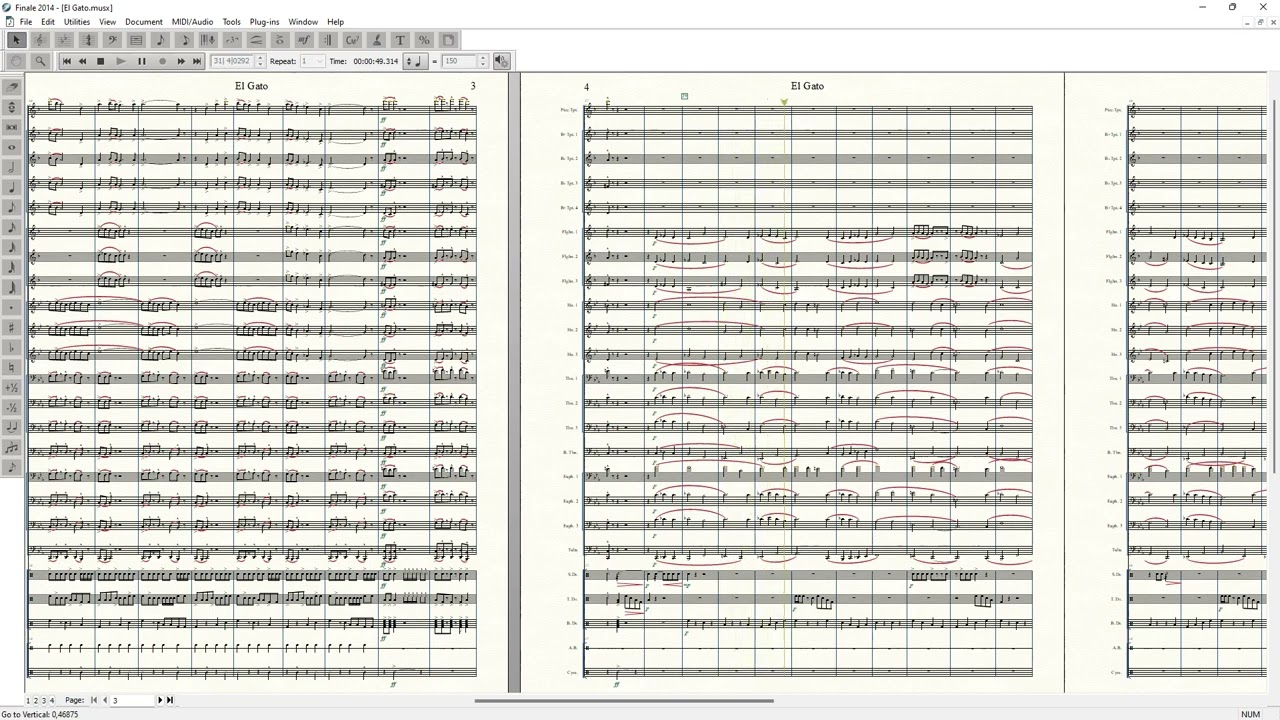Toggle the augmentation dot entry
The width and height of the screenshot is (1280, 720).
[12, 307]
